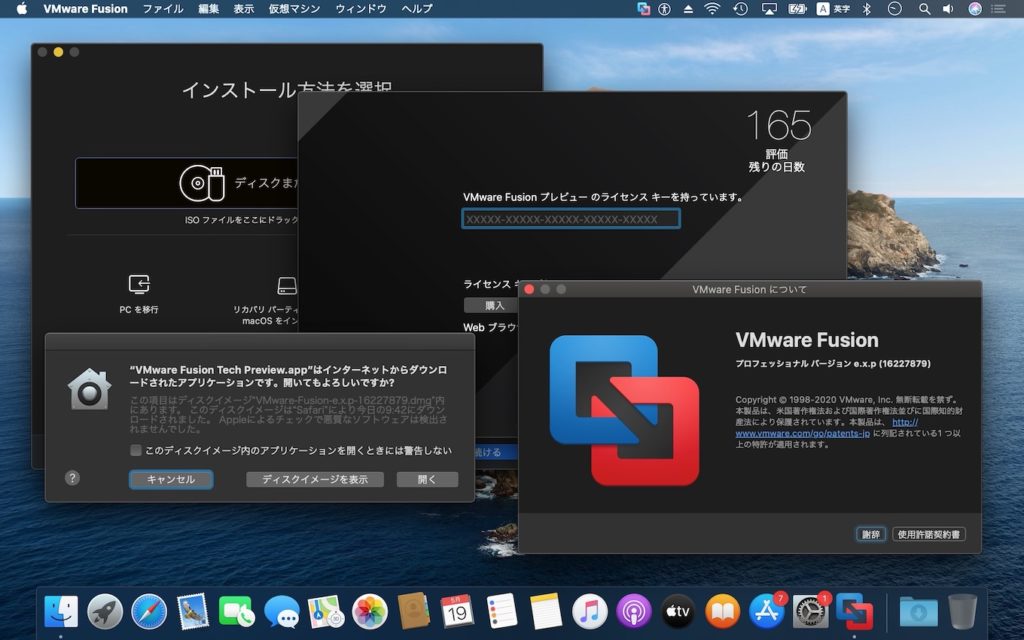Enable the don't warn for disk image checkbox
This screenshot has width=1024, height=640.
pyautogui.click(x=136, y=451)
